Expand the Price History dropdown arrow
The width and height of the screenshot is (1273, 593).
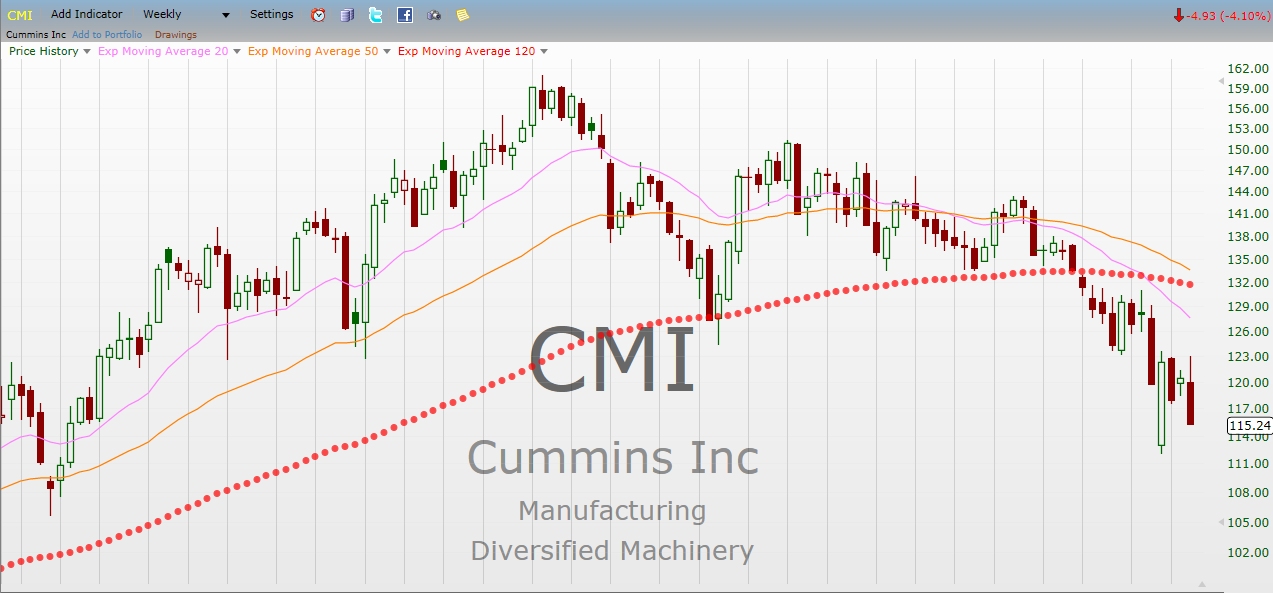(87, 51)
